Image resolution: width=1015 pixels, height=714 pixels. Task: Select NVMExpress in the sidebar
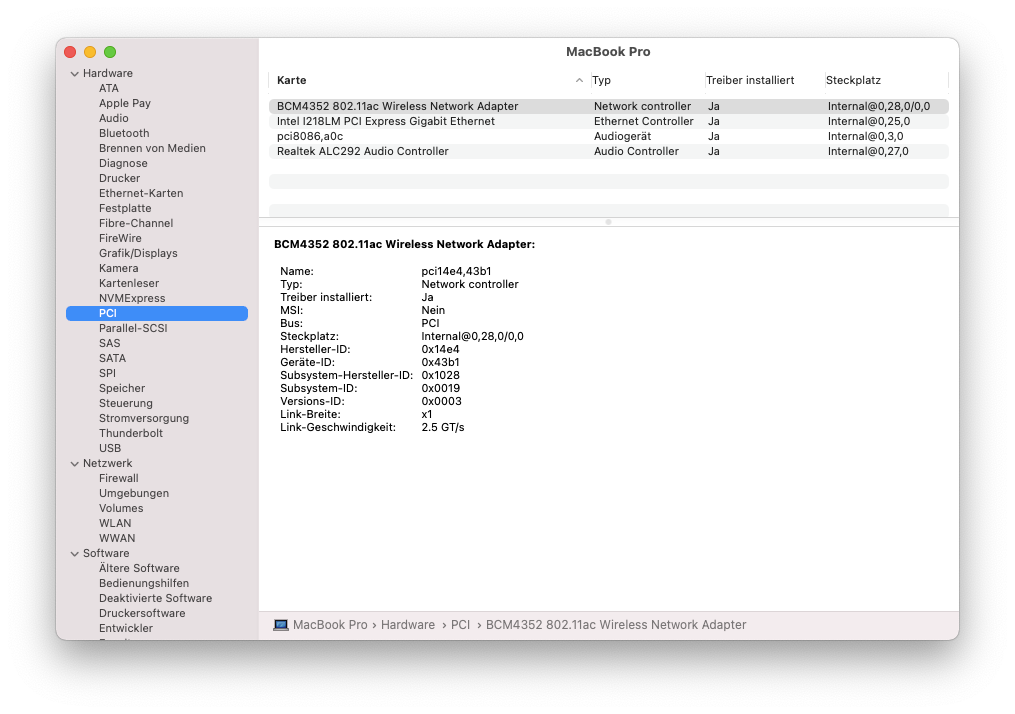pyautogui.click(x=132, y=298)
